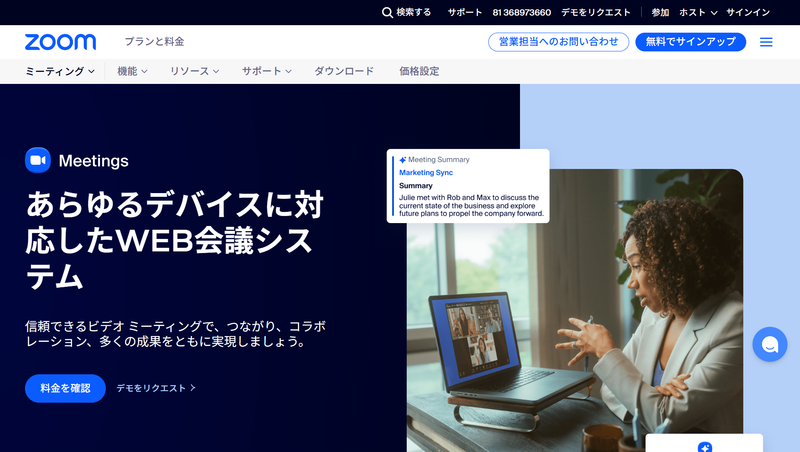The height and width of the screenshot is (452, 800).
Task: Open the 価格設定 tab
Action: click(419, 71)
